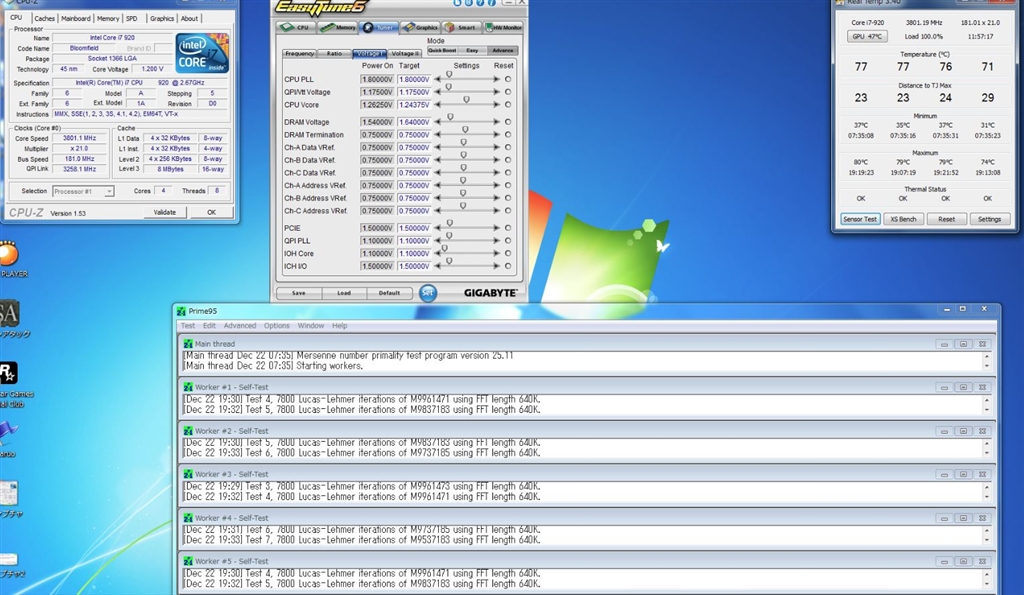The width and height of the screenshot is (1024, 595).
Task: Select the DRAM Termination reset radio button
Action: [508, 135]
